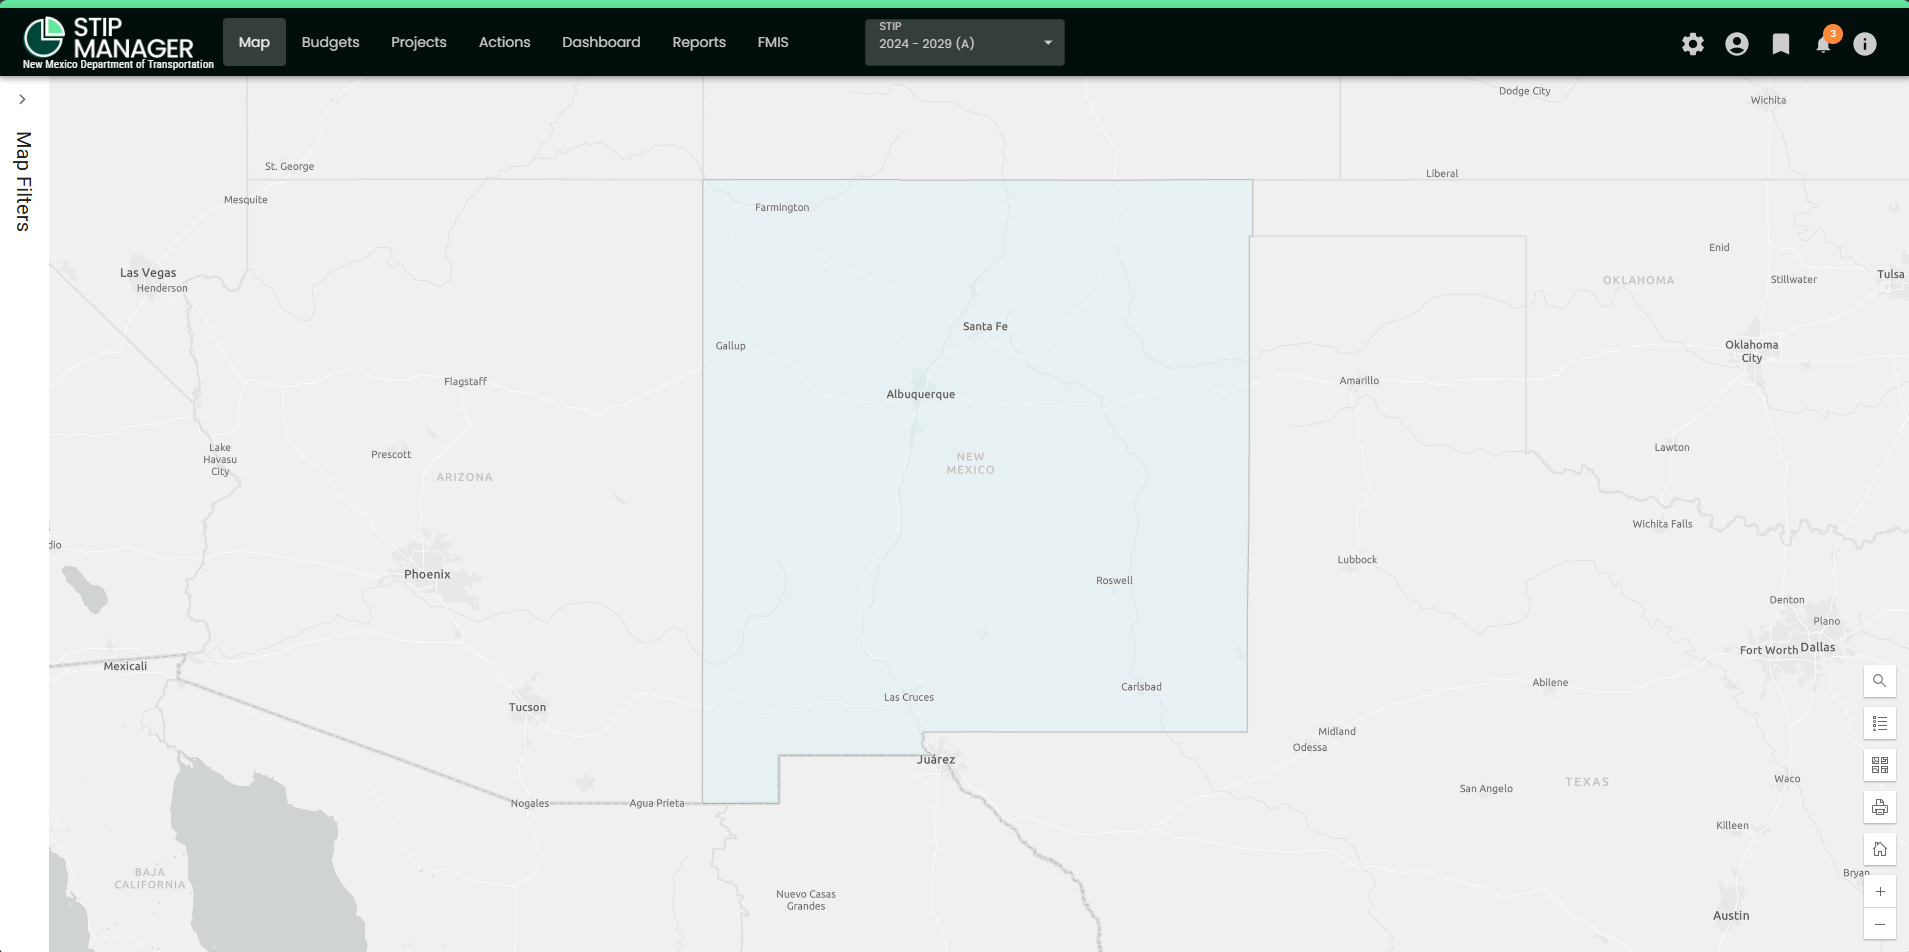Switch to the Map tab
Viewport: 1909px width, 952px height.
coord(254,42)
